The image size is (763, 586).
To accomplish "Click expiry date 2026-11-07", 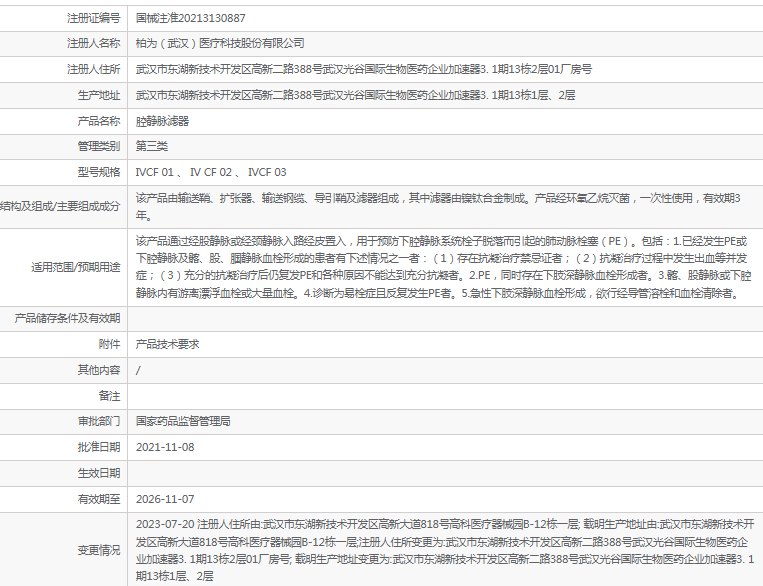I will coord(165,499).
